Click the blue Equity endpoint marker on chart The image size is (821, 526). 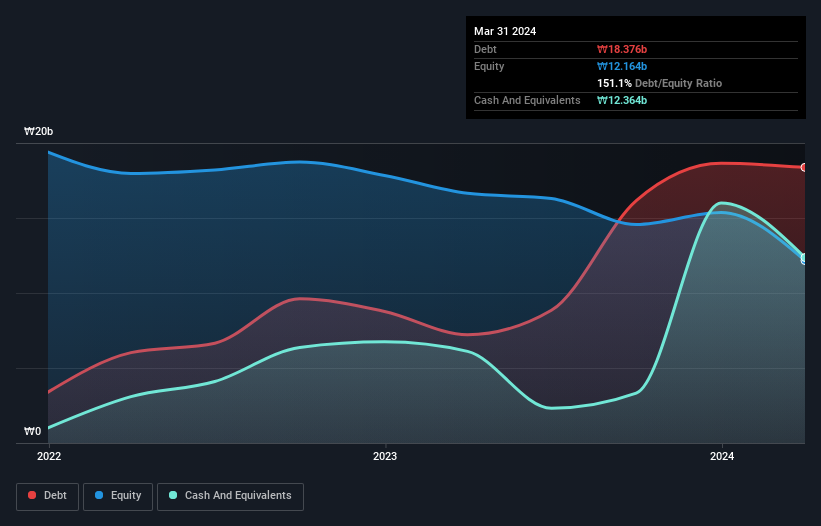tap(804, 260)
